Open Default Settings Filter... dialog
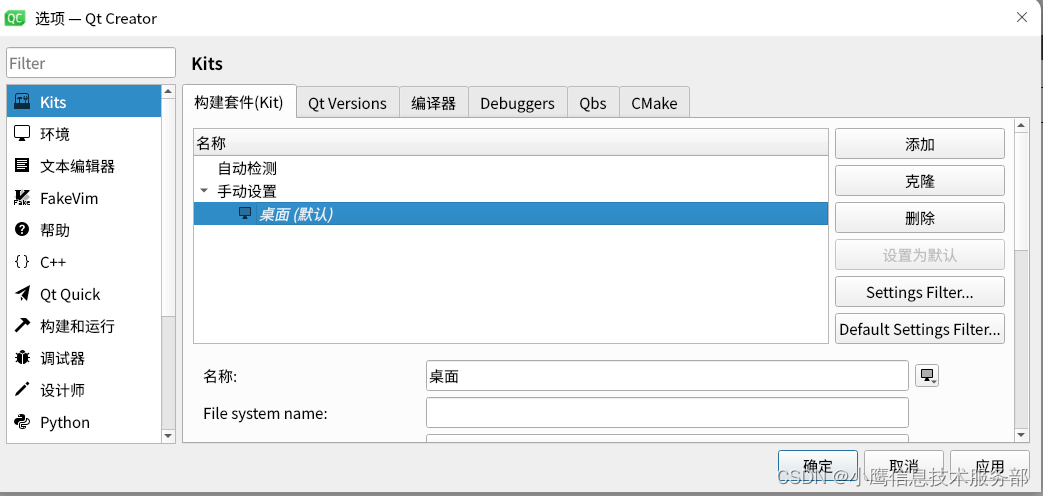 pos(919,329)
